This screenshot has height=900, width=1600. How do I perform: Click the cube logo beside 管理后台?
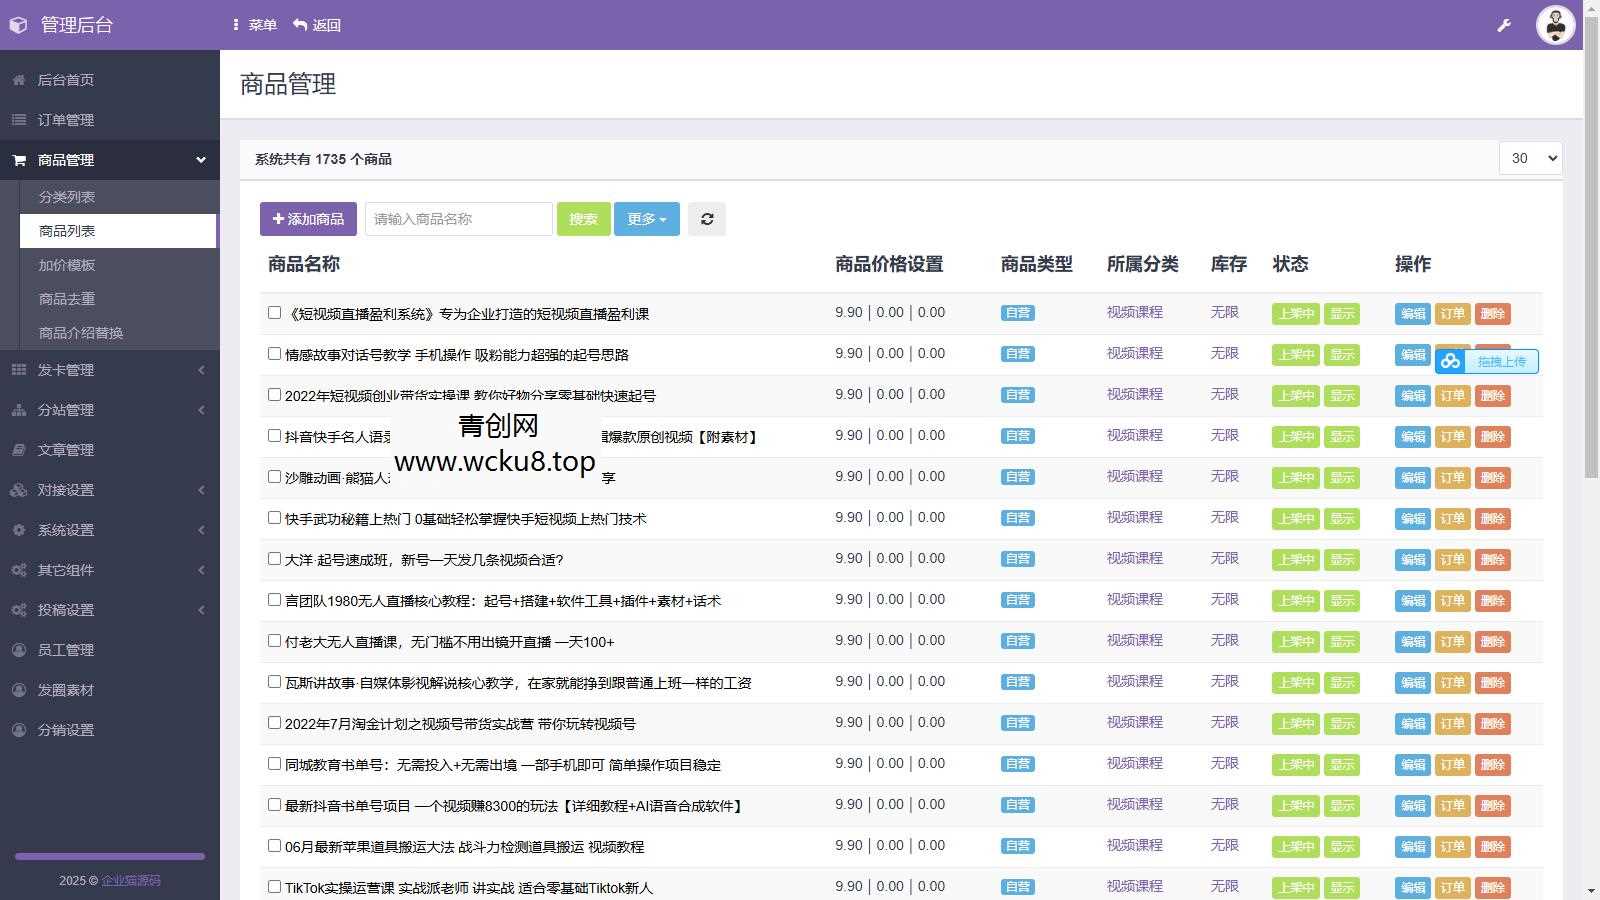17,24
